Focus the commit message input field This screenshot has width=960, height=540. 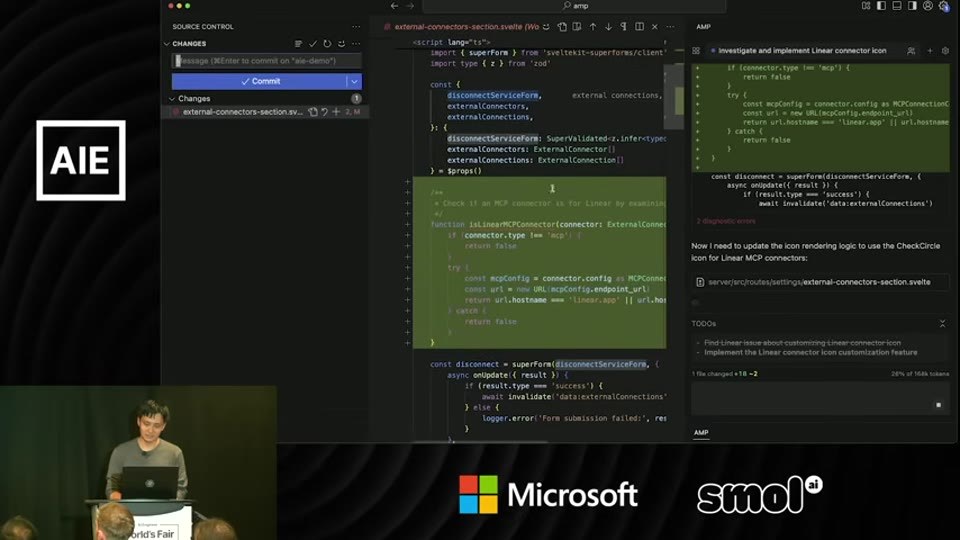click(266, 61)
